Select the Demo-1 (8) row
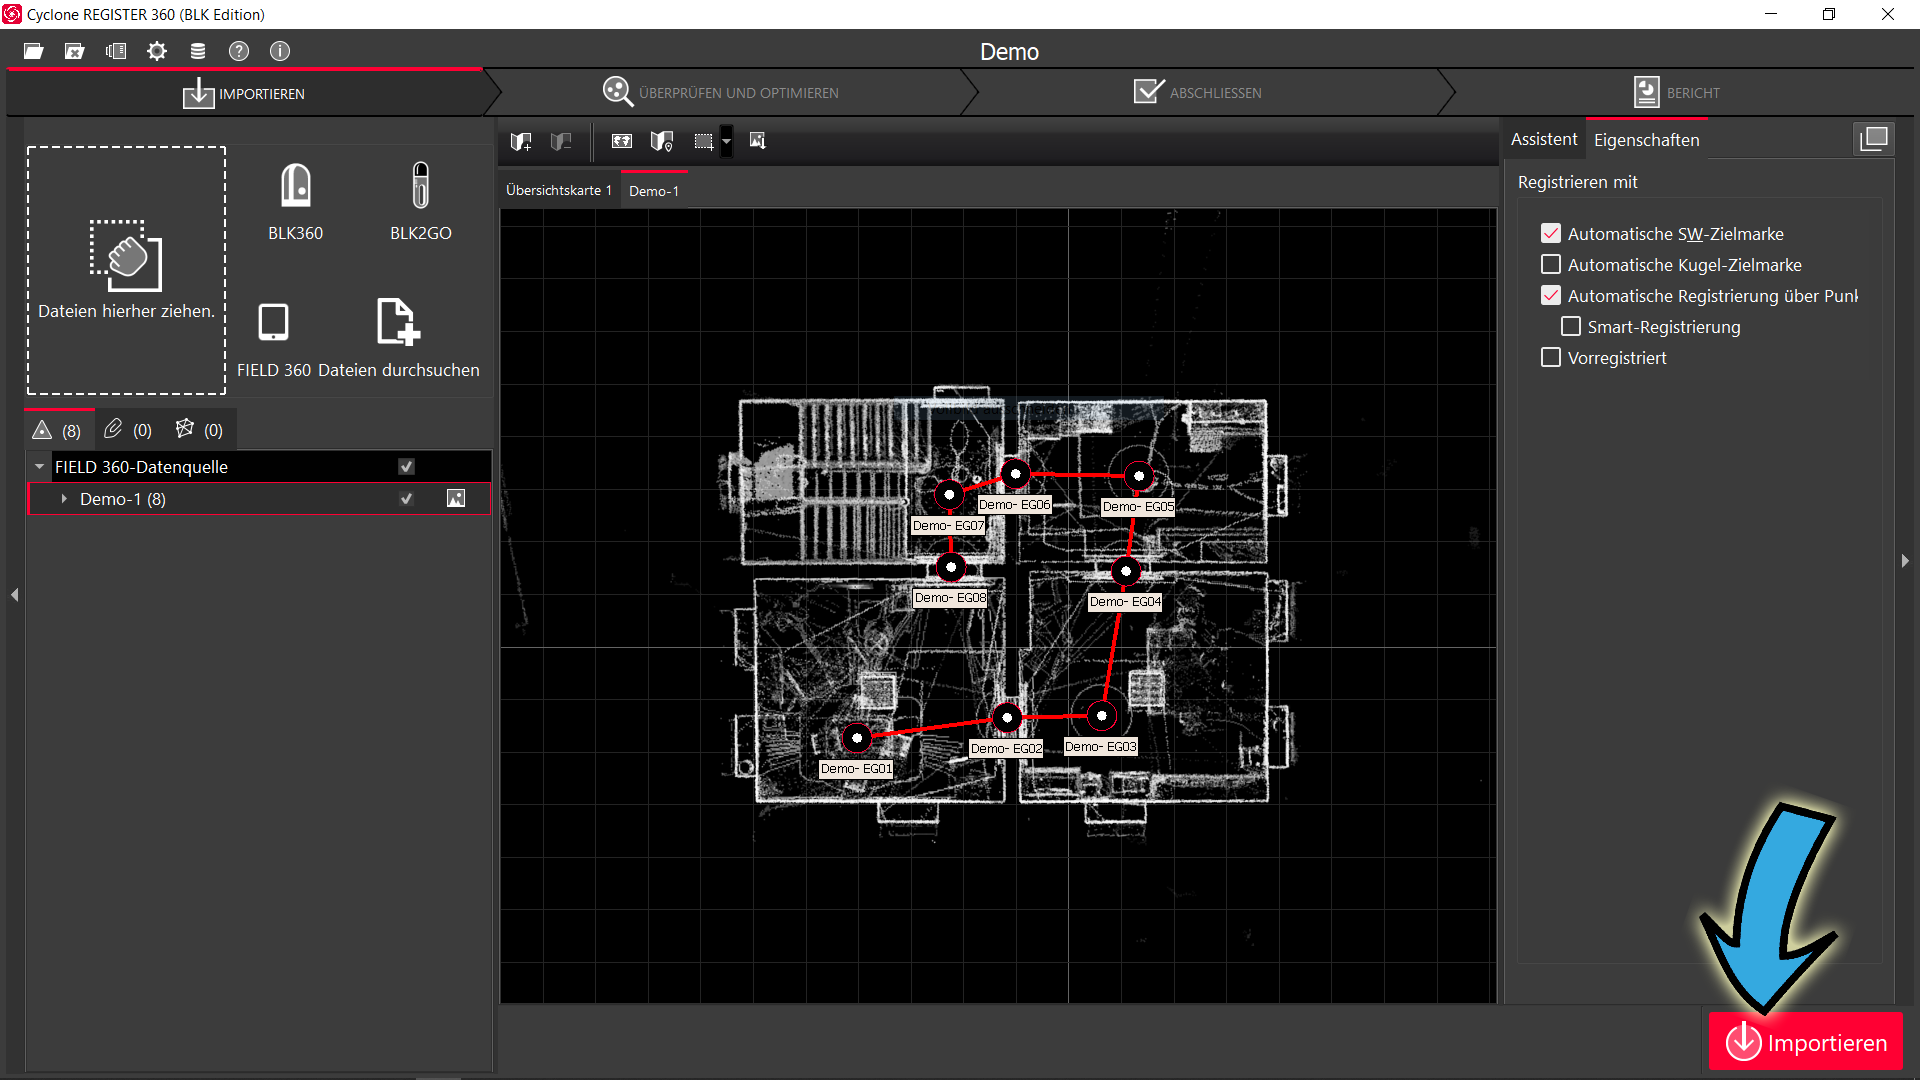1920x1080 pixels. coord(259,499)
